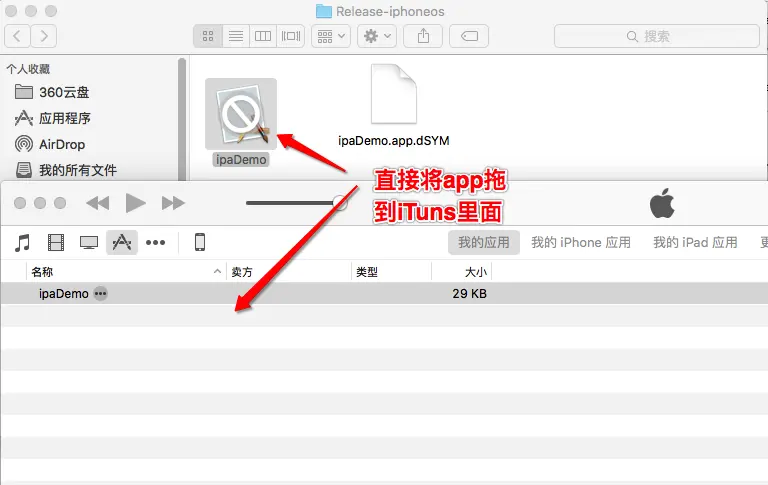The image size is (768, 485).
Task: Open the Movies library in iTunes
Action: coord(56,242)
